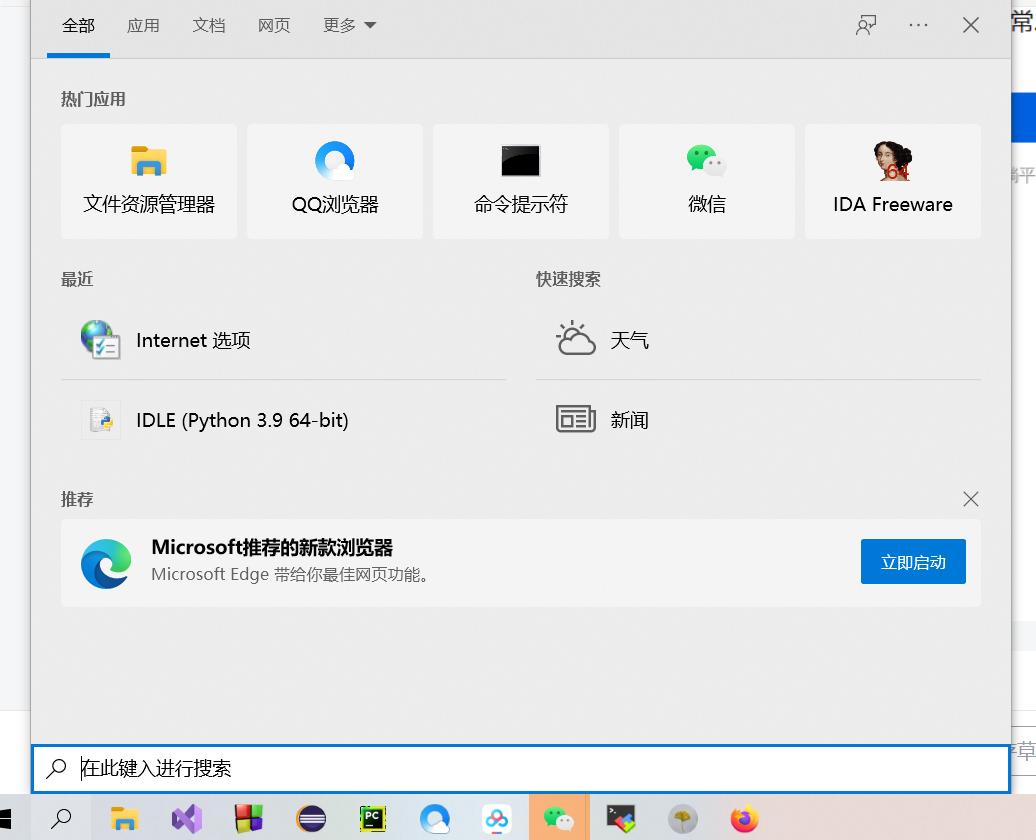This screenshot has height=840, width=1036.
Task: Open the three-dot options menu
Action: point(918,26)
